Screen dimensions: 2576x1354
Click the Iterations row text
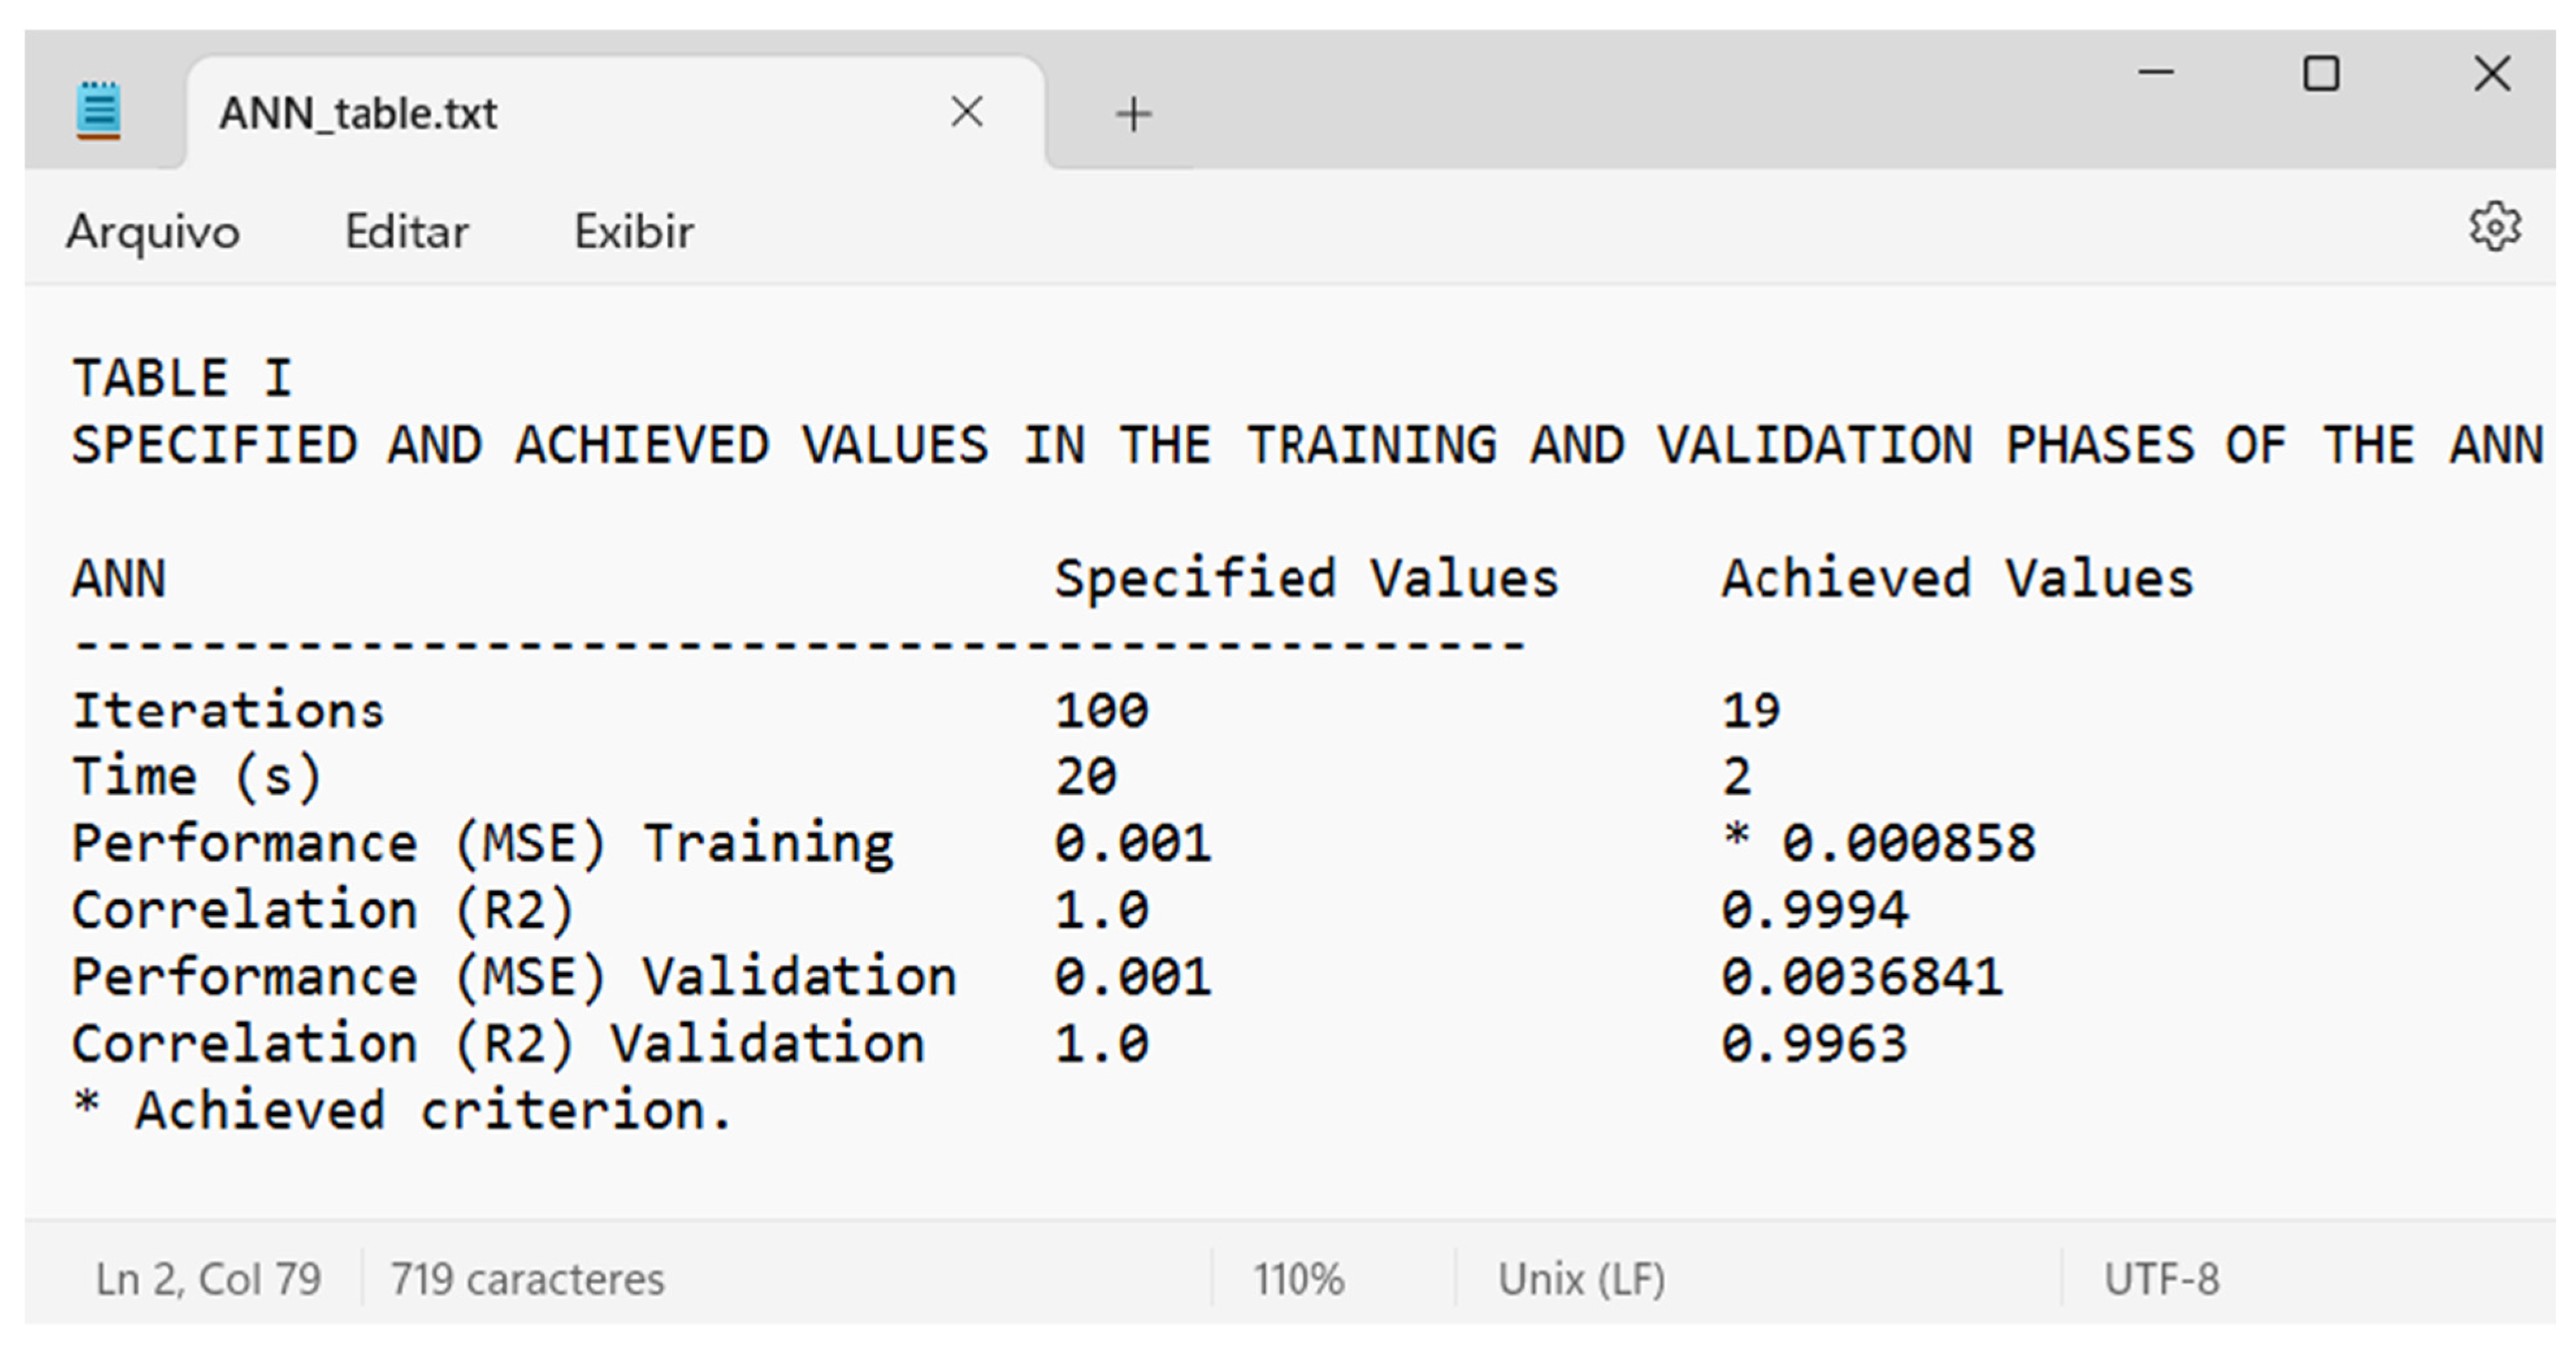click(228, 711)
